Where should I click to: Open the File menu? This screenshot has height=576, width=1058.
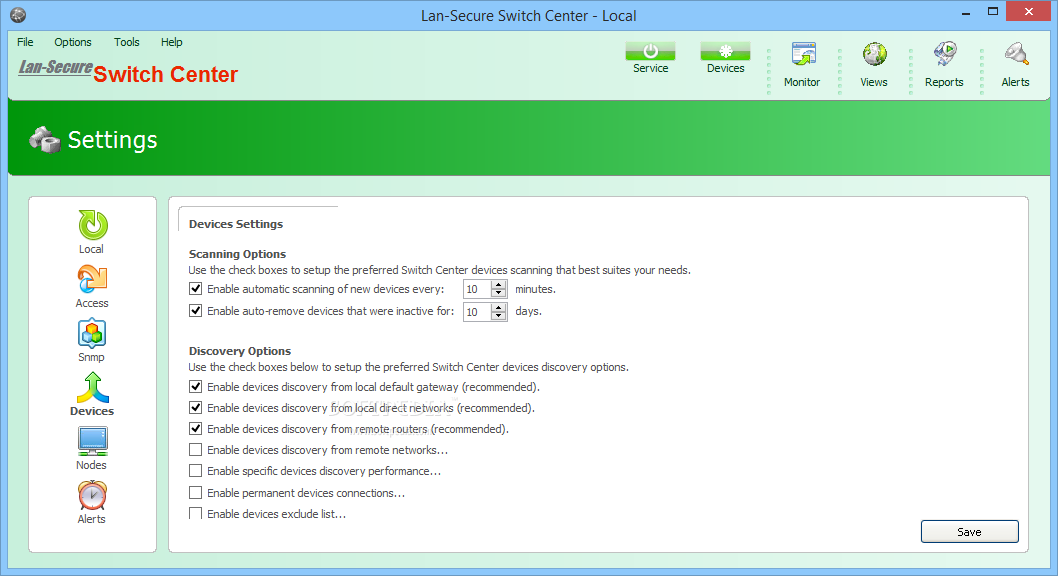(x=25, y=42)
